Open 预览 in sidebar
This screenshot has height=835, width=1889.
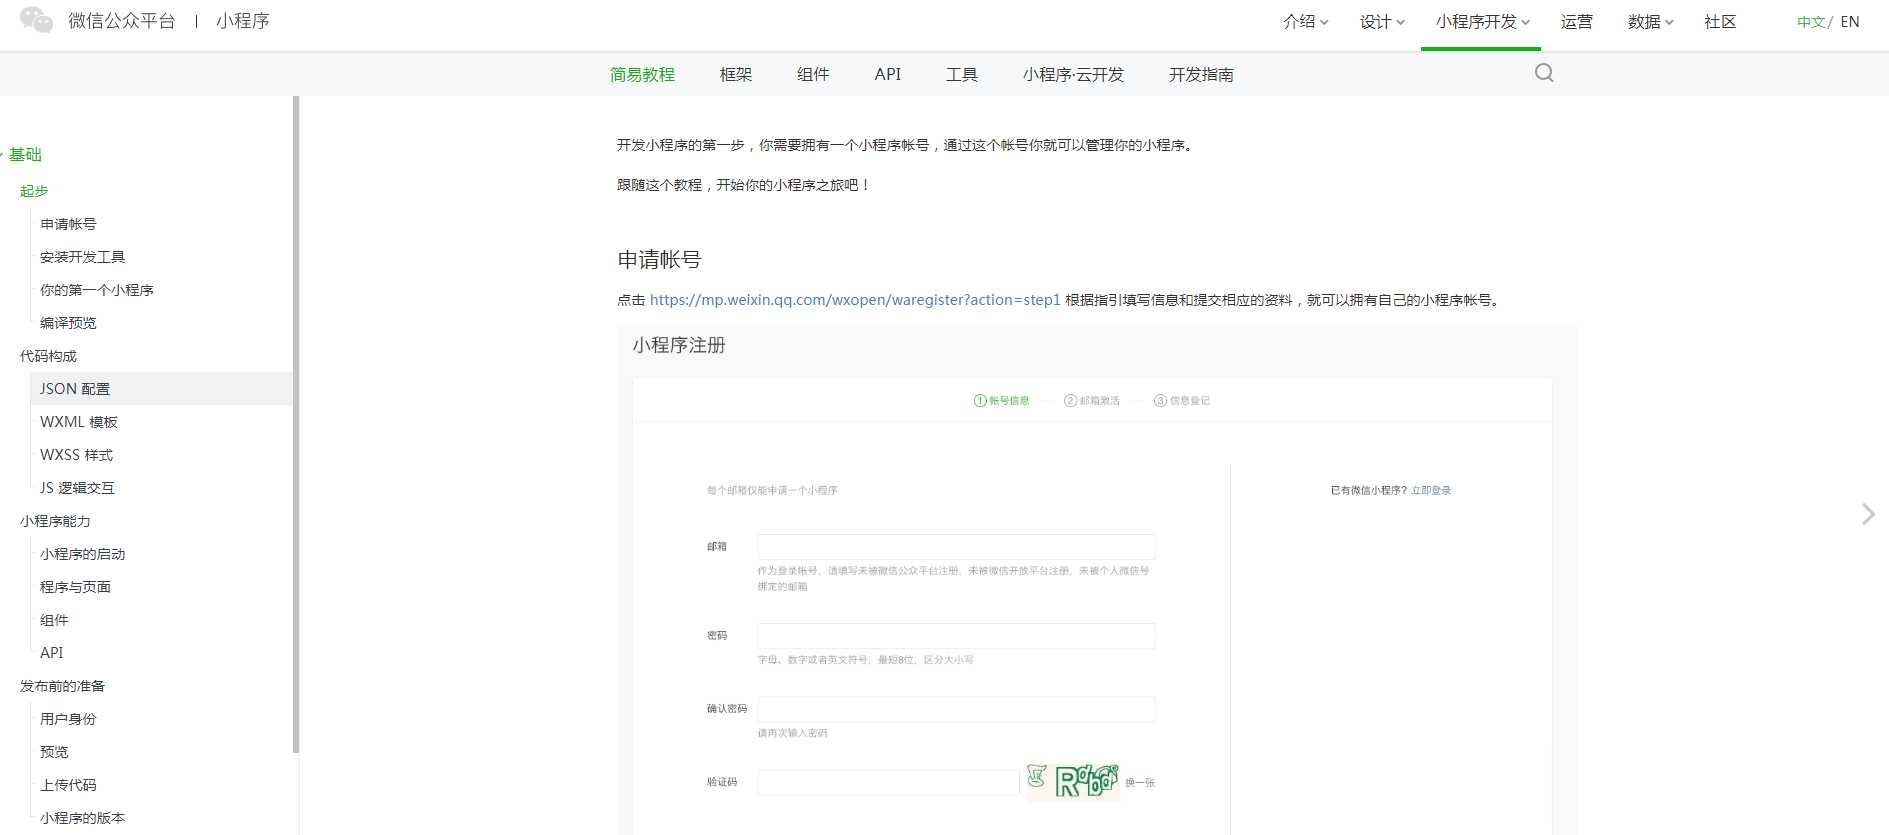tap(54, 752)
